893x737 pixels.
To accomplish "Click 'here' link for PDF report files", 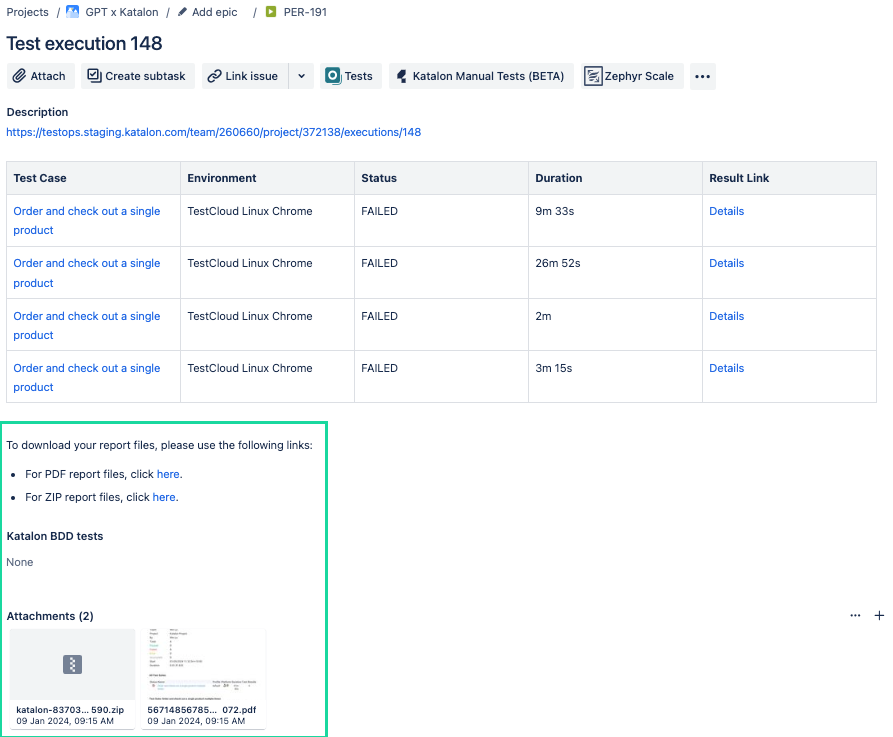I will click(168, 474).
